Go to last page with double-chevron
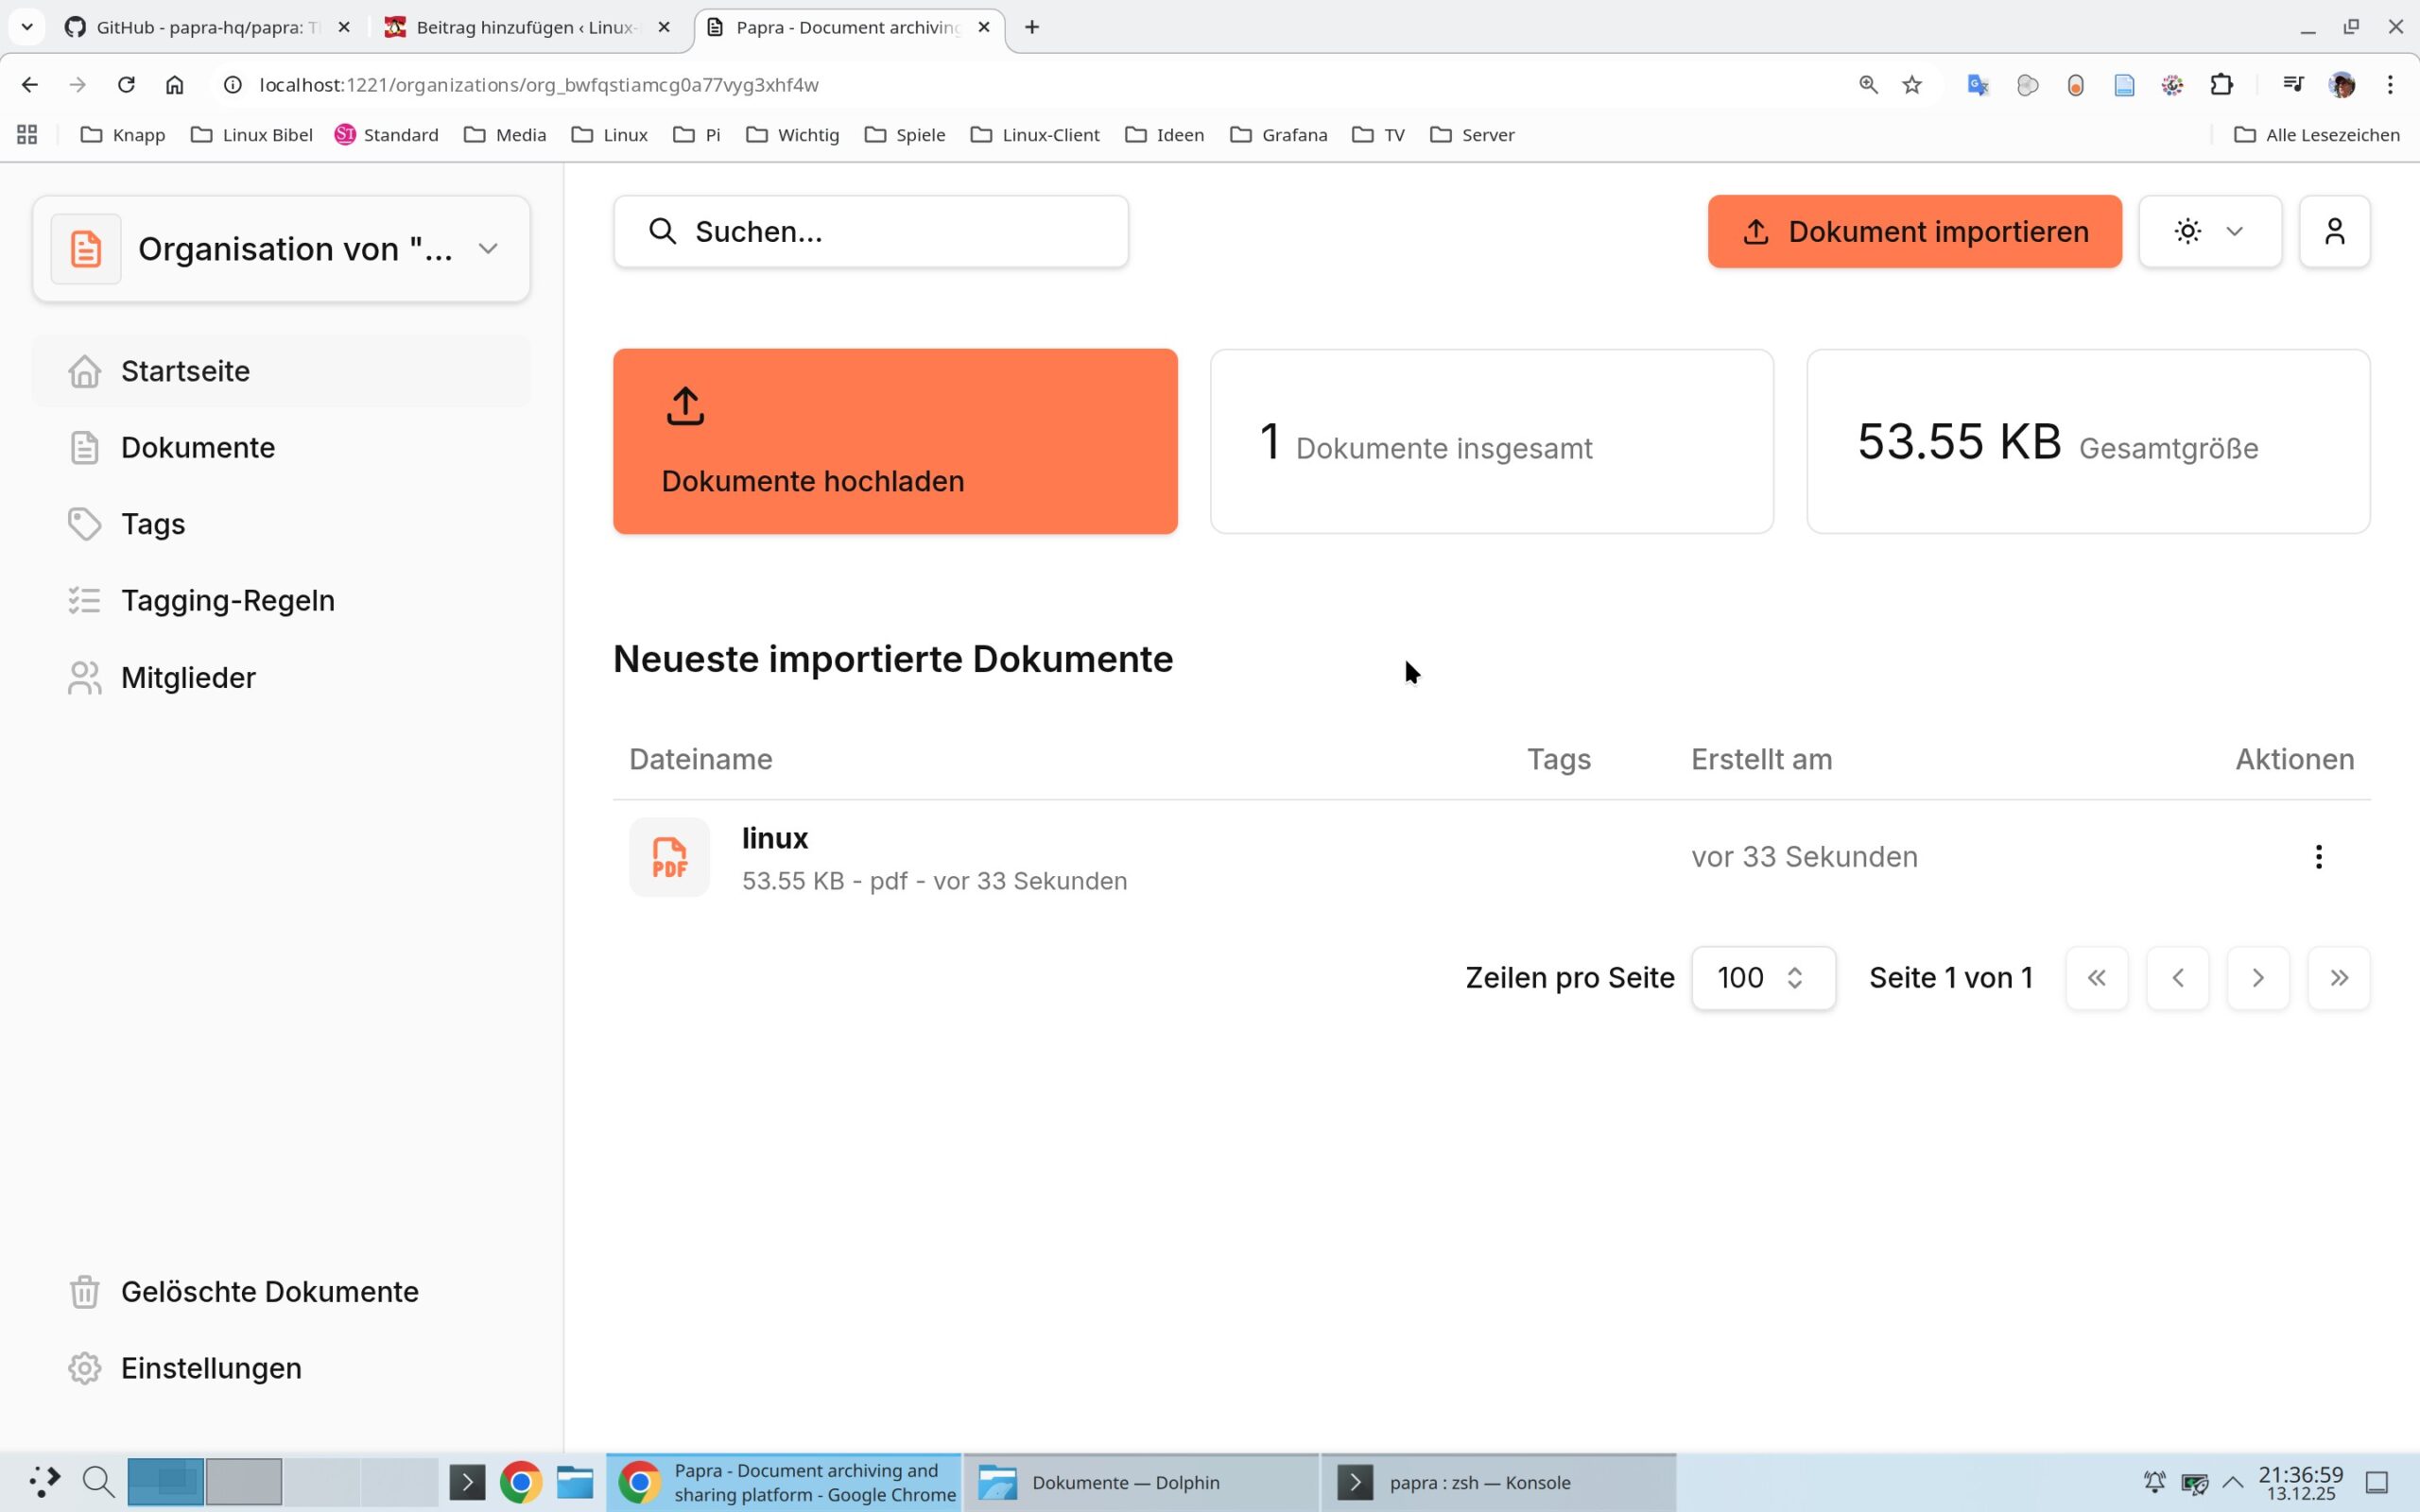The height and width of the screenshot is (1512, 2420). pyautogui.click(x=2337, y=977)
